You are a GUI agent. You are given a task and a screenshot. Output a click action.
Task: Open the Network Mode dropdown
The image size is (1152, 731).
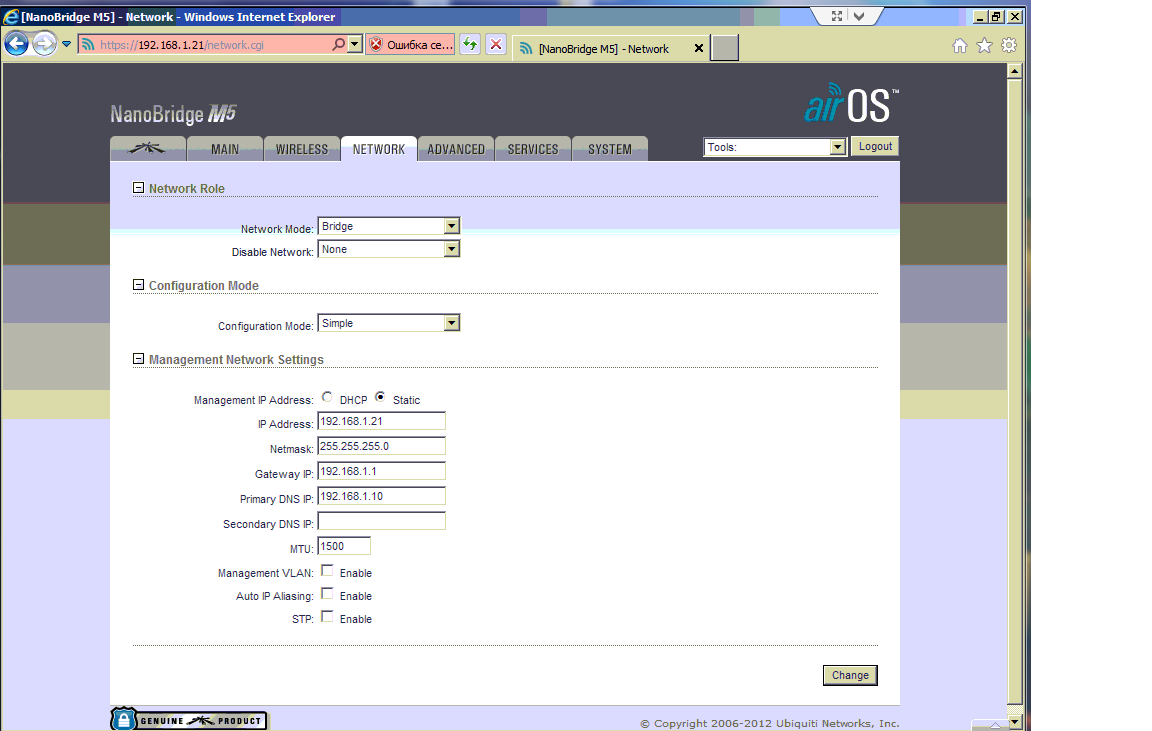[389, 226]
